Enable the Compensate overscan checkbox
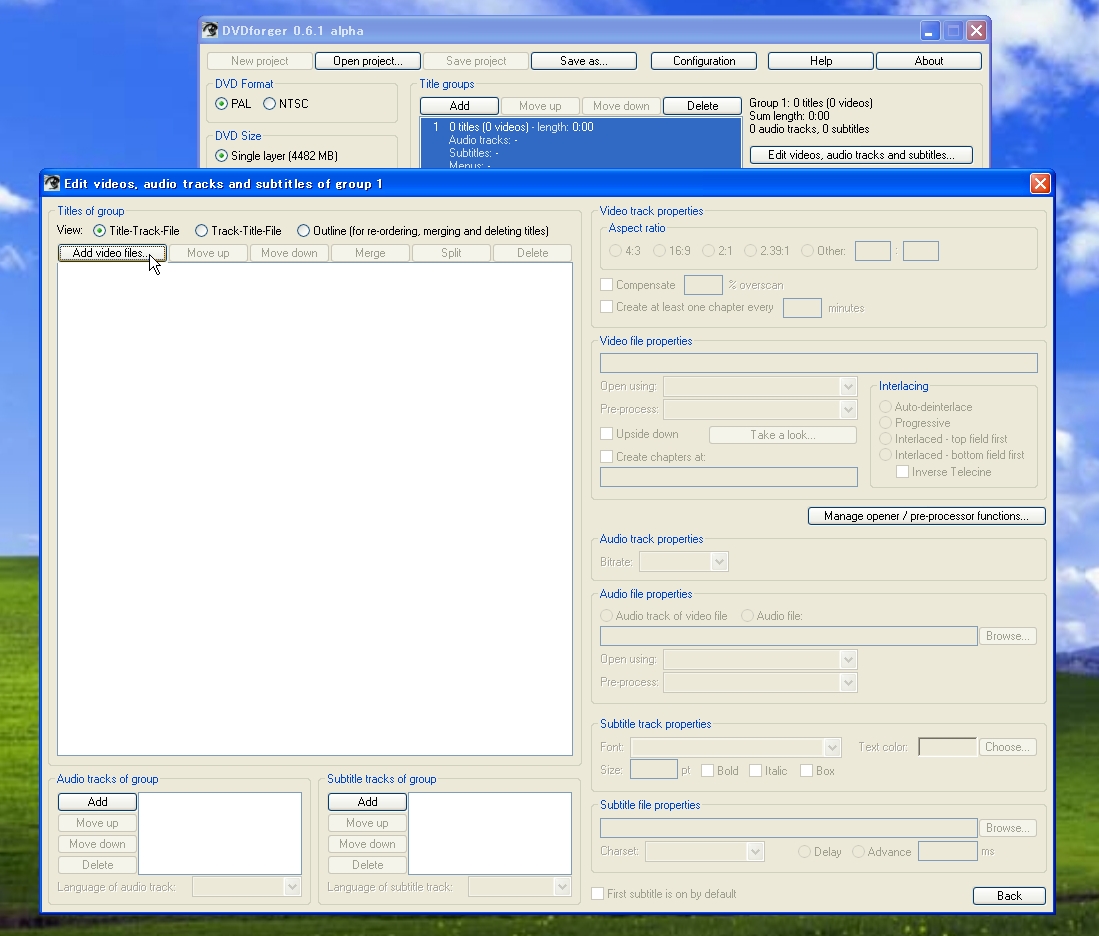Screen dimensions: 1099x936 click(607, 285)
